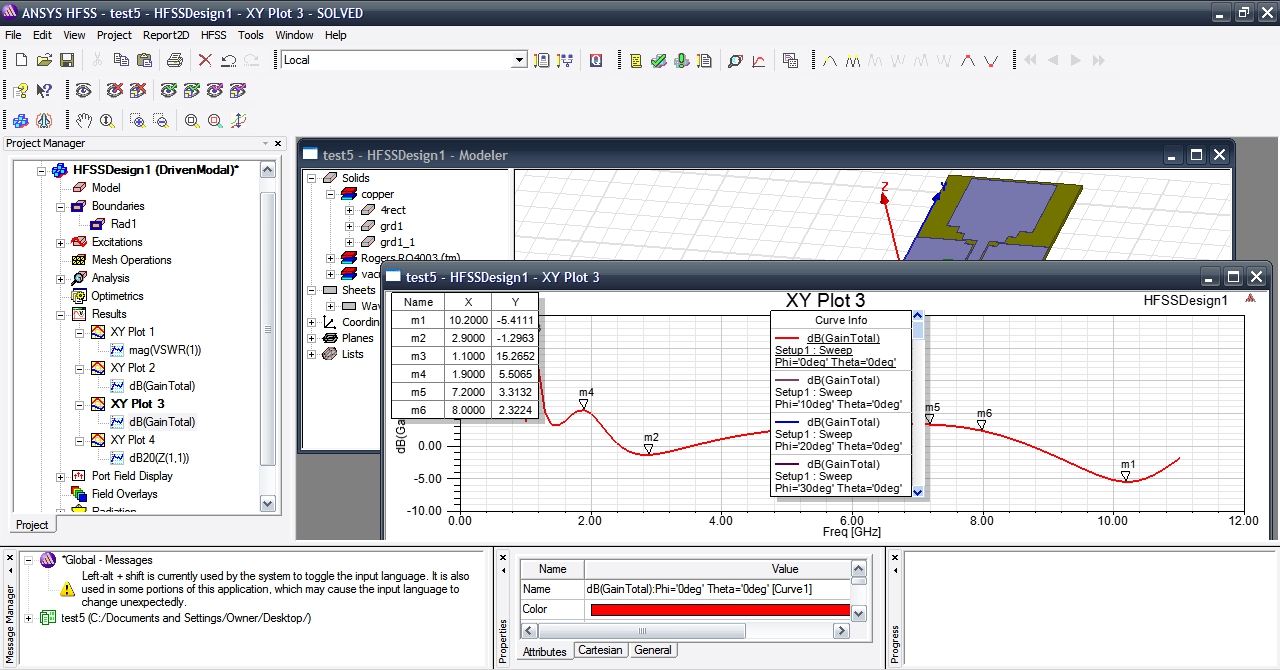Click the Curve Info scroll down arrow

pos(918,491)
